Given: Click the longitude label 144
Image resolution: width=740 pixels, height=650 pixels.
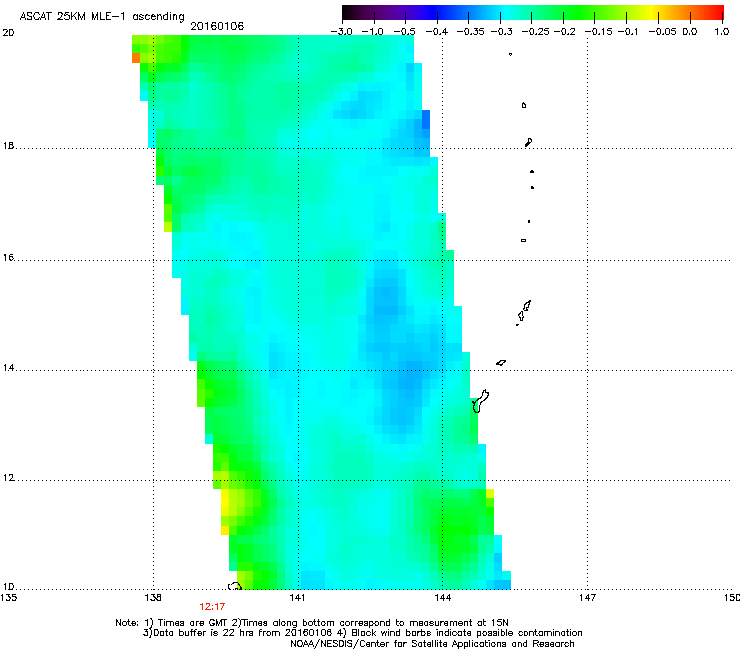Looking at the screenshot, I should [x=442, y=598].
